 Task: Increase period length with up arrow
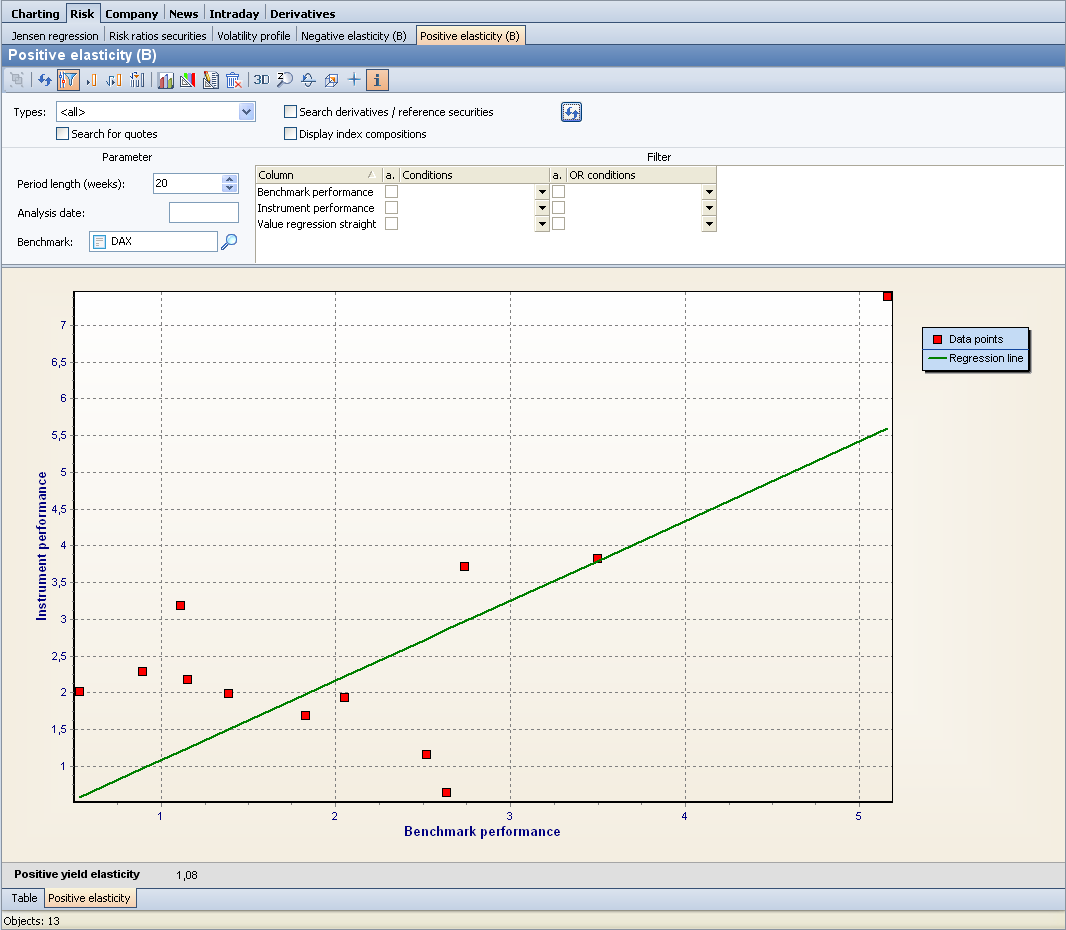pyautogui.click(x=230, y=179)
